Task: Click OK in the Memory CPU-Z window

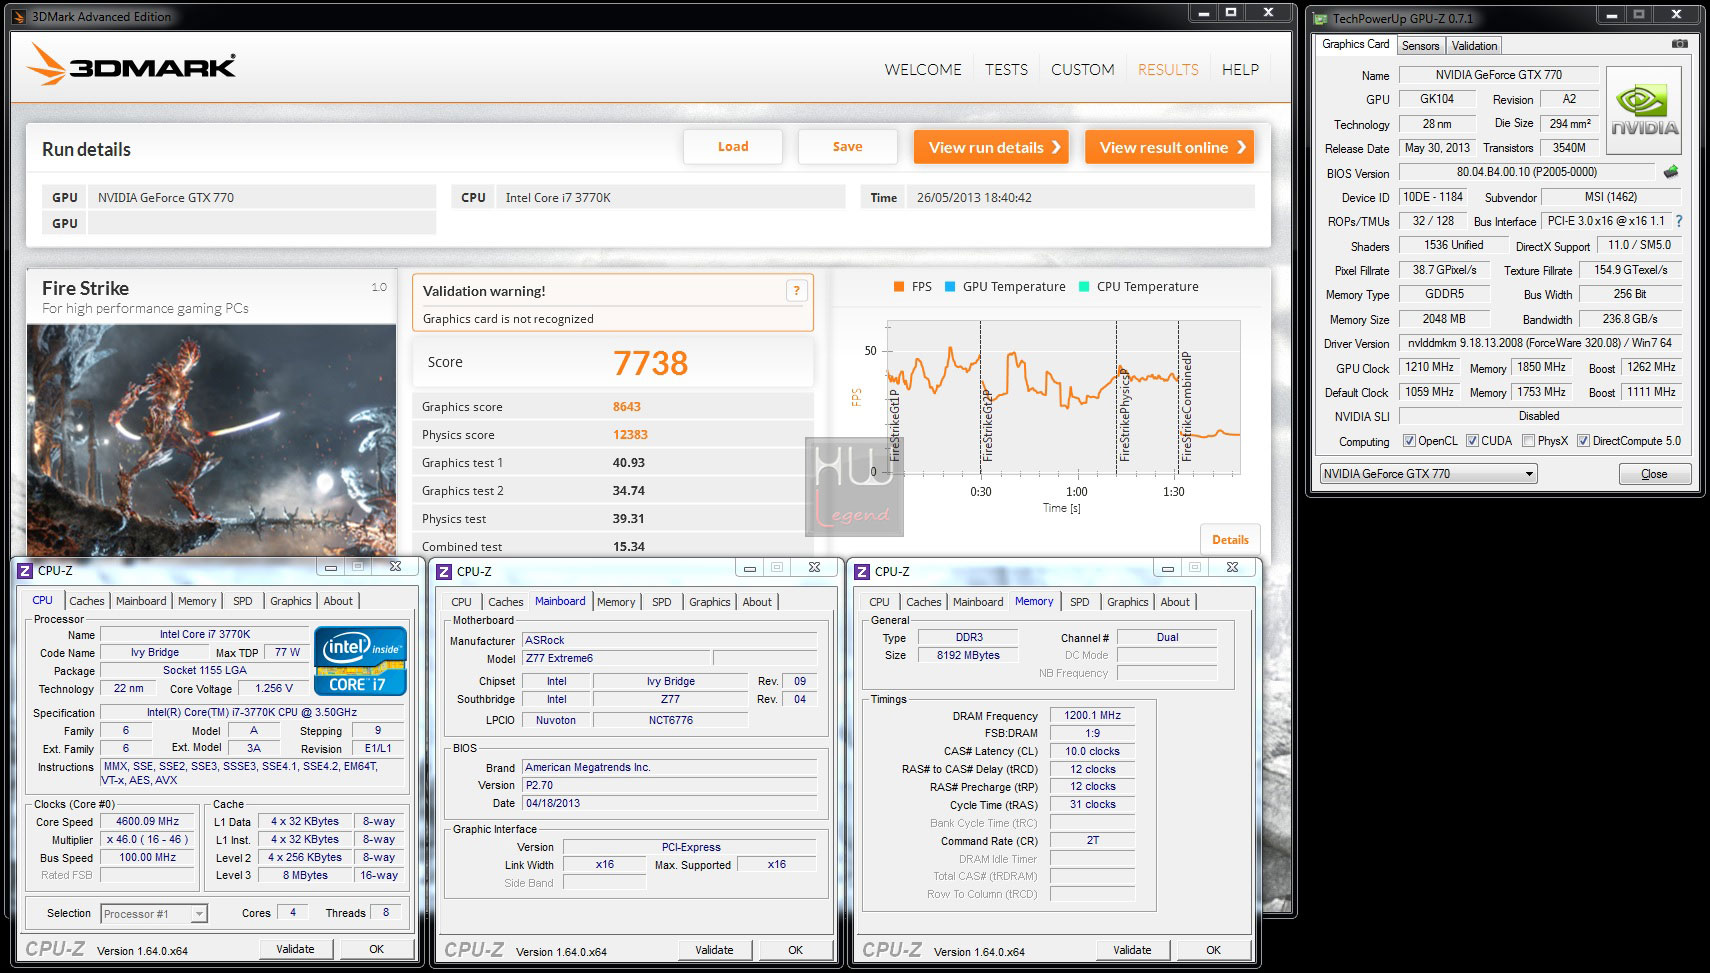Action: point(1213,950)
